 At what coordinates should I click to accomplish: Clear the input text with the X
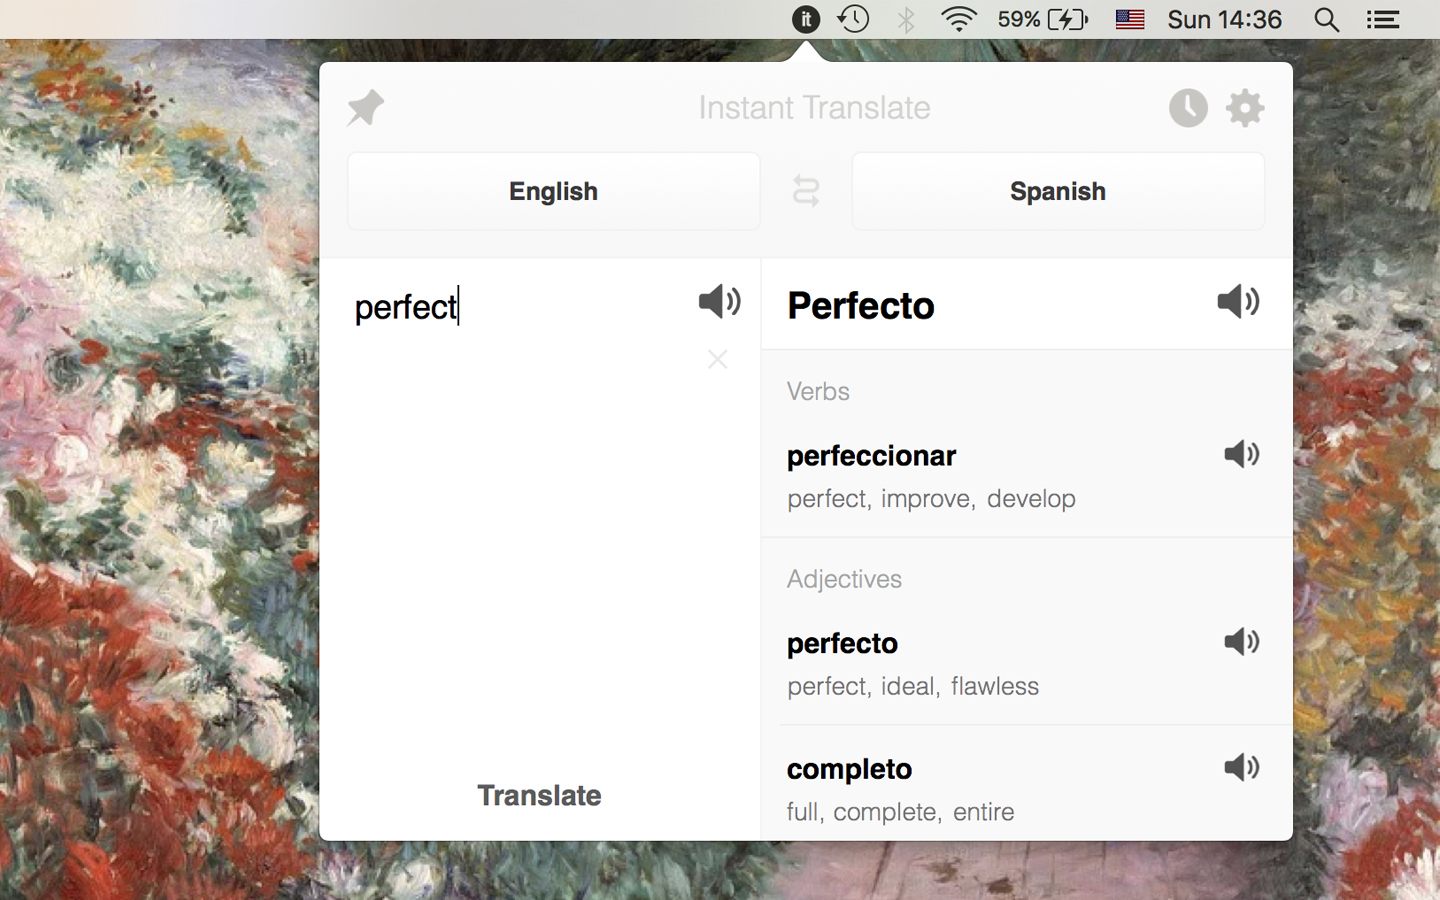717,359
